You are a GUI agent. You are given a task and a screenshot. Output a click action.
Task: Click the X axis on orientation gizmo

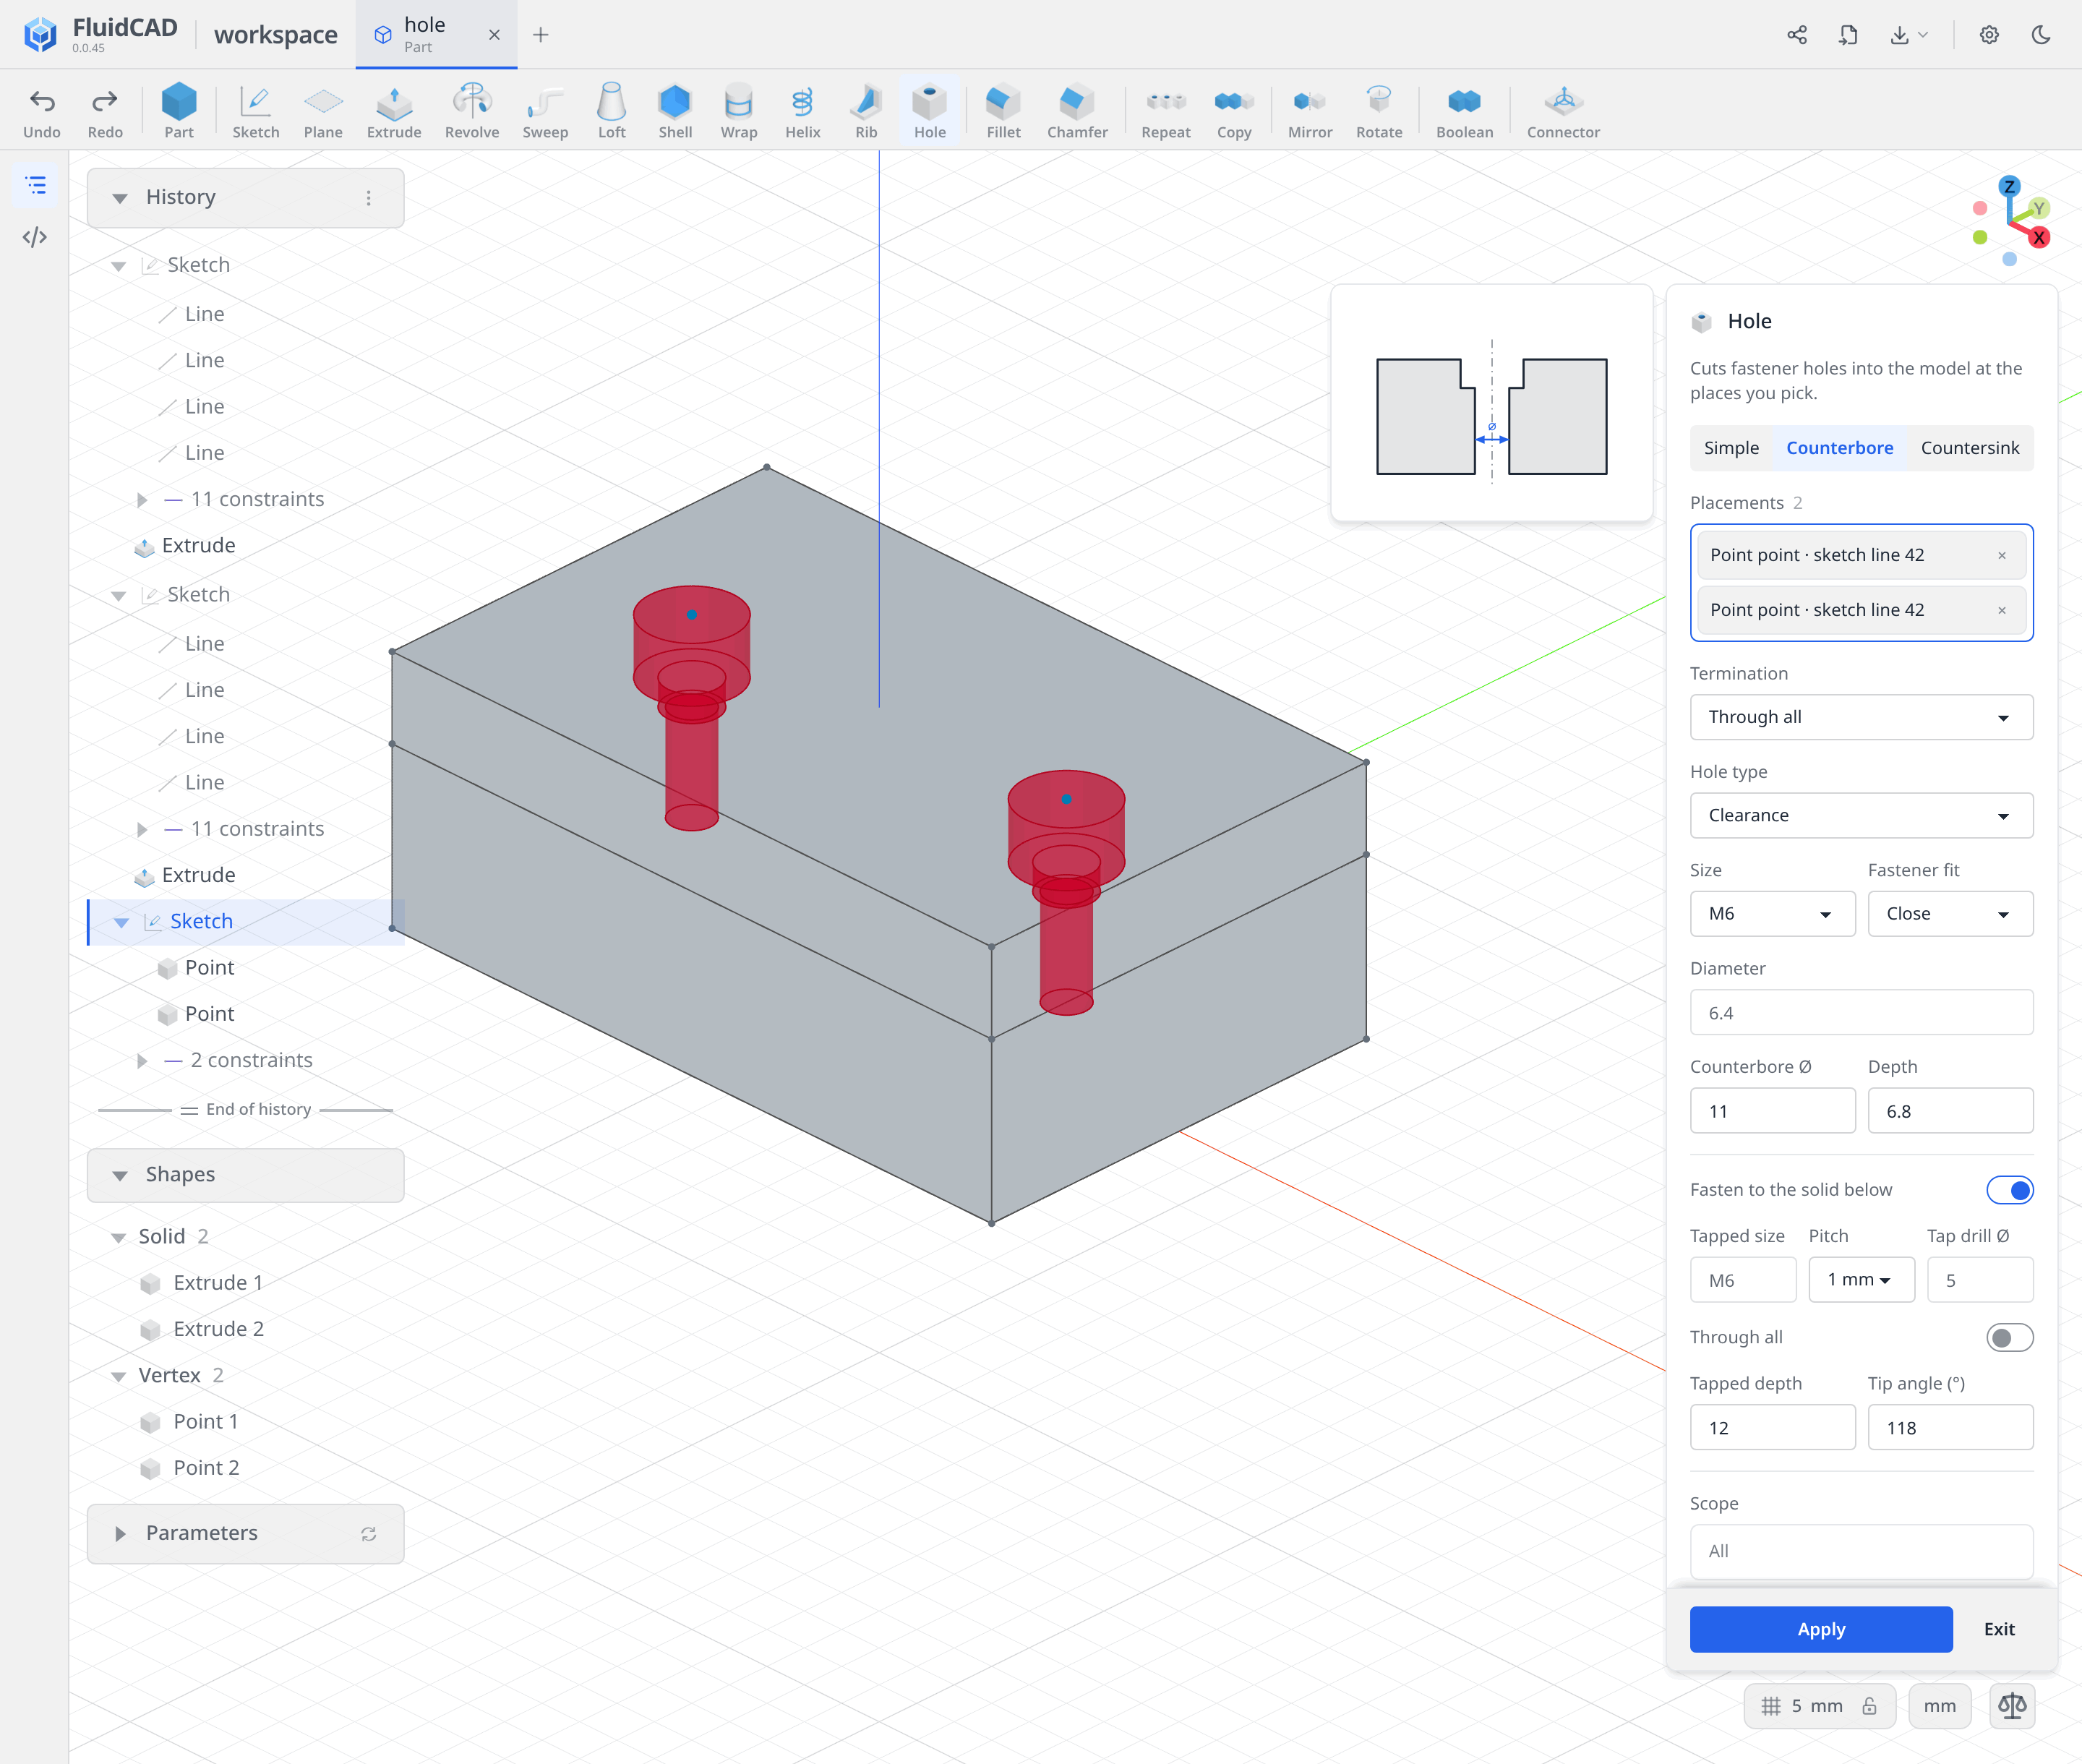(x=2039, y=238)
